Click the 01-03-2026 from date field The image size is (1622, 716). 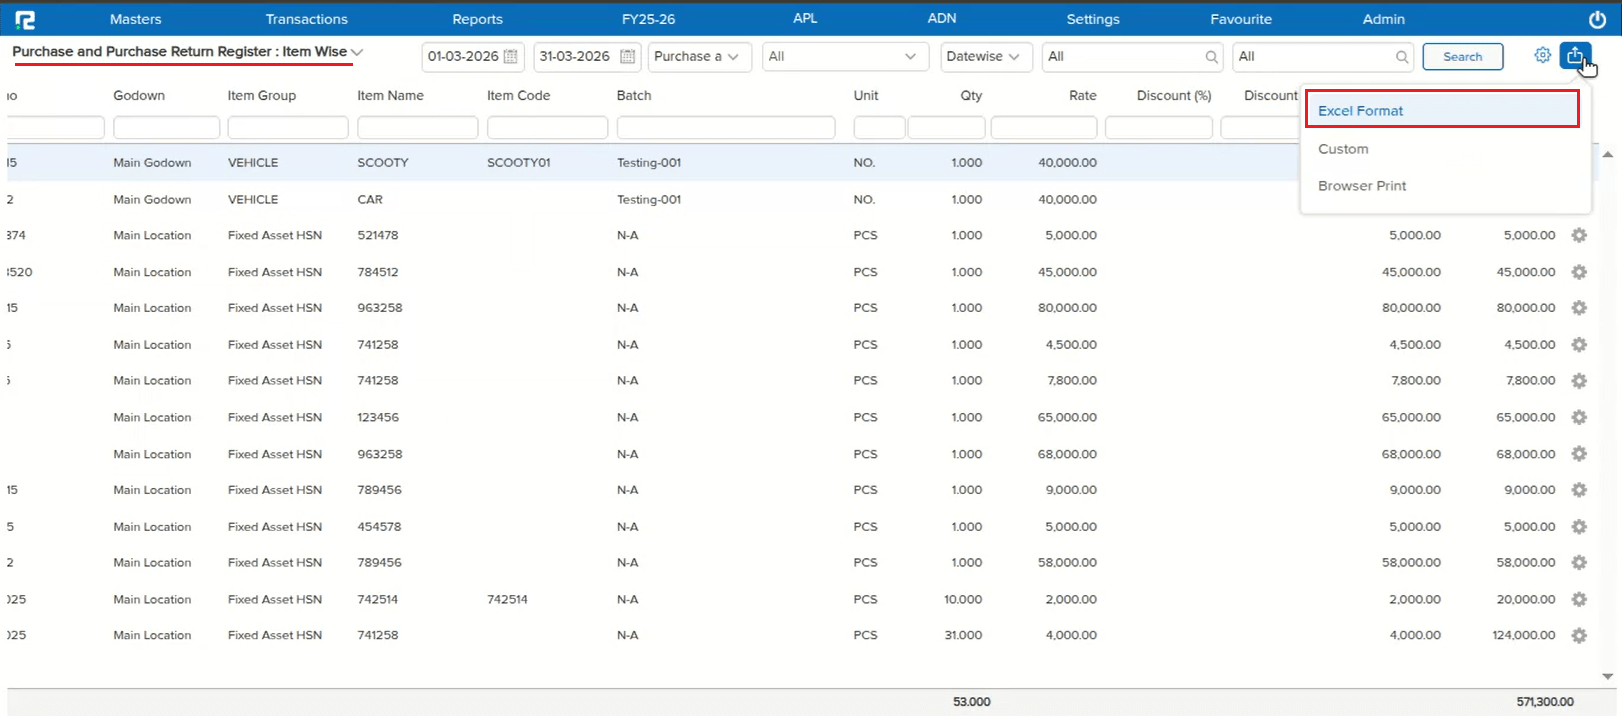(x=473, y=57)
